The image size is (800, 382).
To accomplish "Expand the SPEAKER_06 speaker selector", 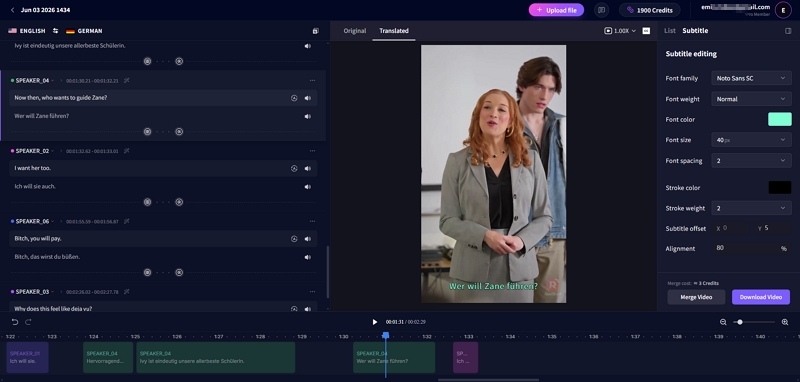I will [x=52, y=221].
